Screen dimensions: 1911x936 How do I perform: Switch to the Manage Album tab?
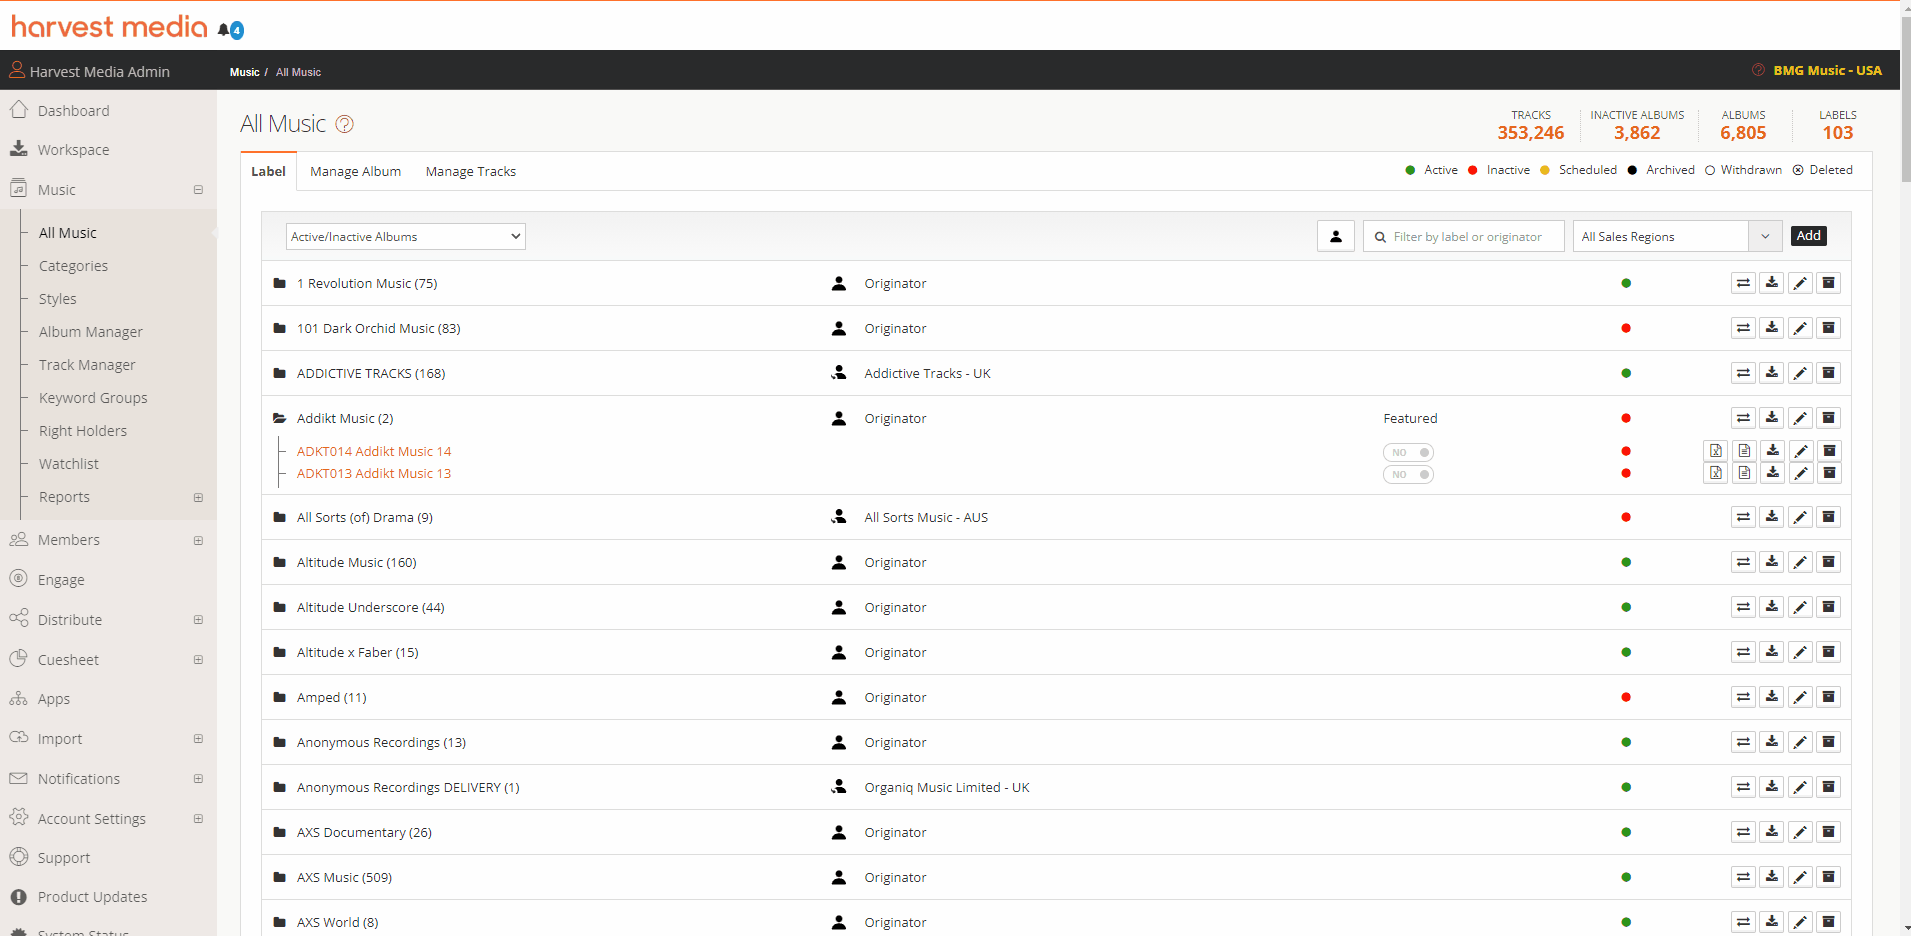pos(355,171)
